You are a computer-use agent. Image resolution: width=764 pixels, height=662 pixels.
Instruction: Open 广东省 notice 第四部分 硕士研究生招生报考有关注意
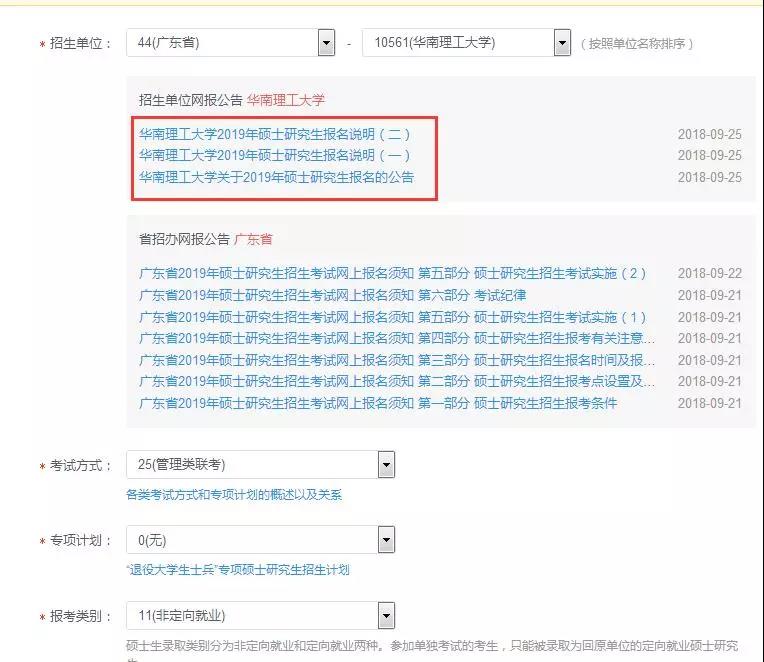397,339
